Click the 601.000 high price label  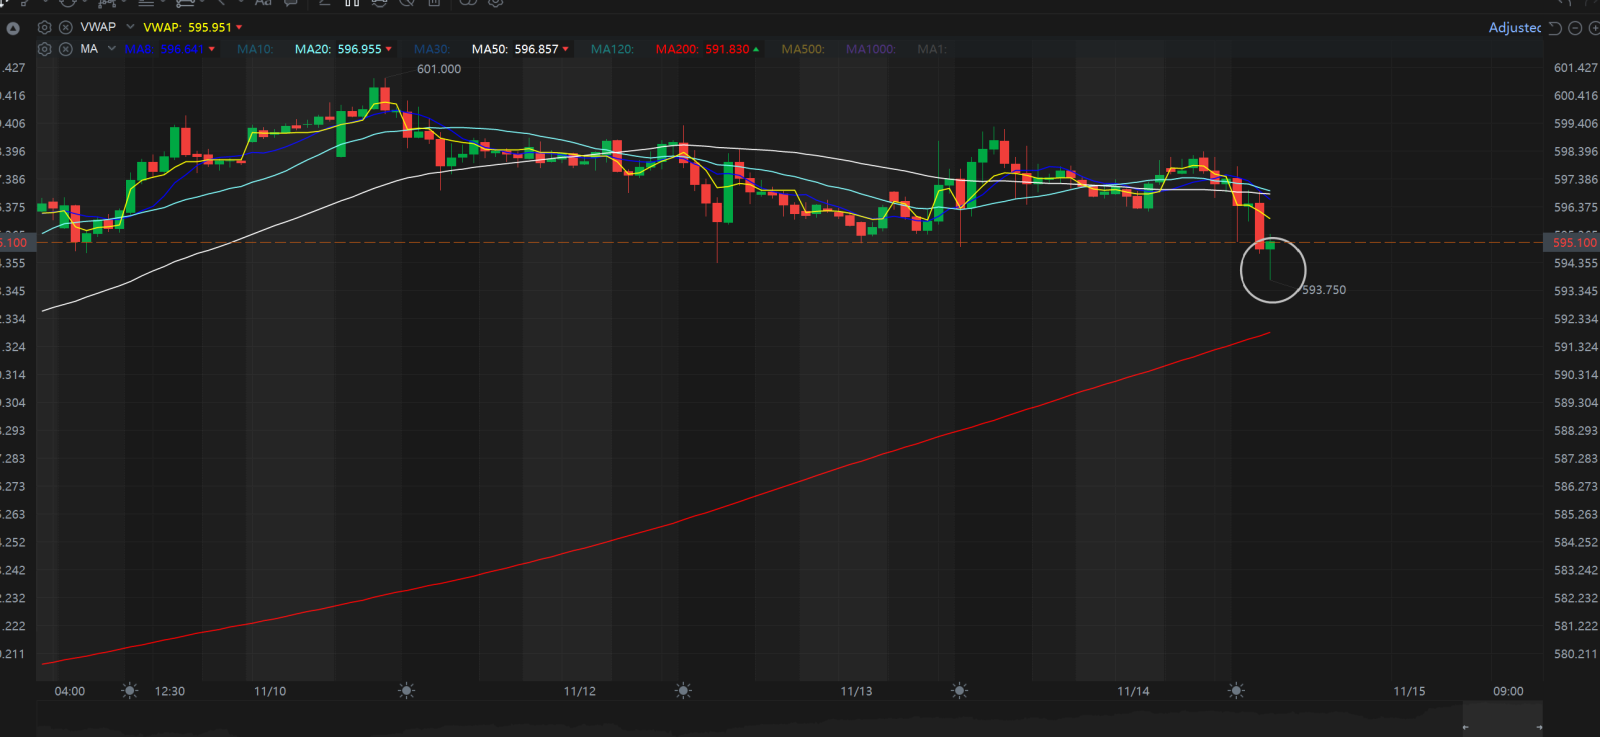(x=439, y=70)
